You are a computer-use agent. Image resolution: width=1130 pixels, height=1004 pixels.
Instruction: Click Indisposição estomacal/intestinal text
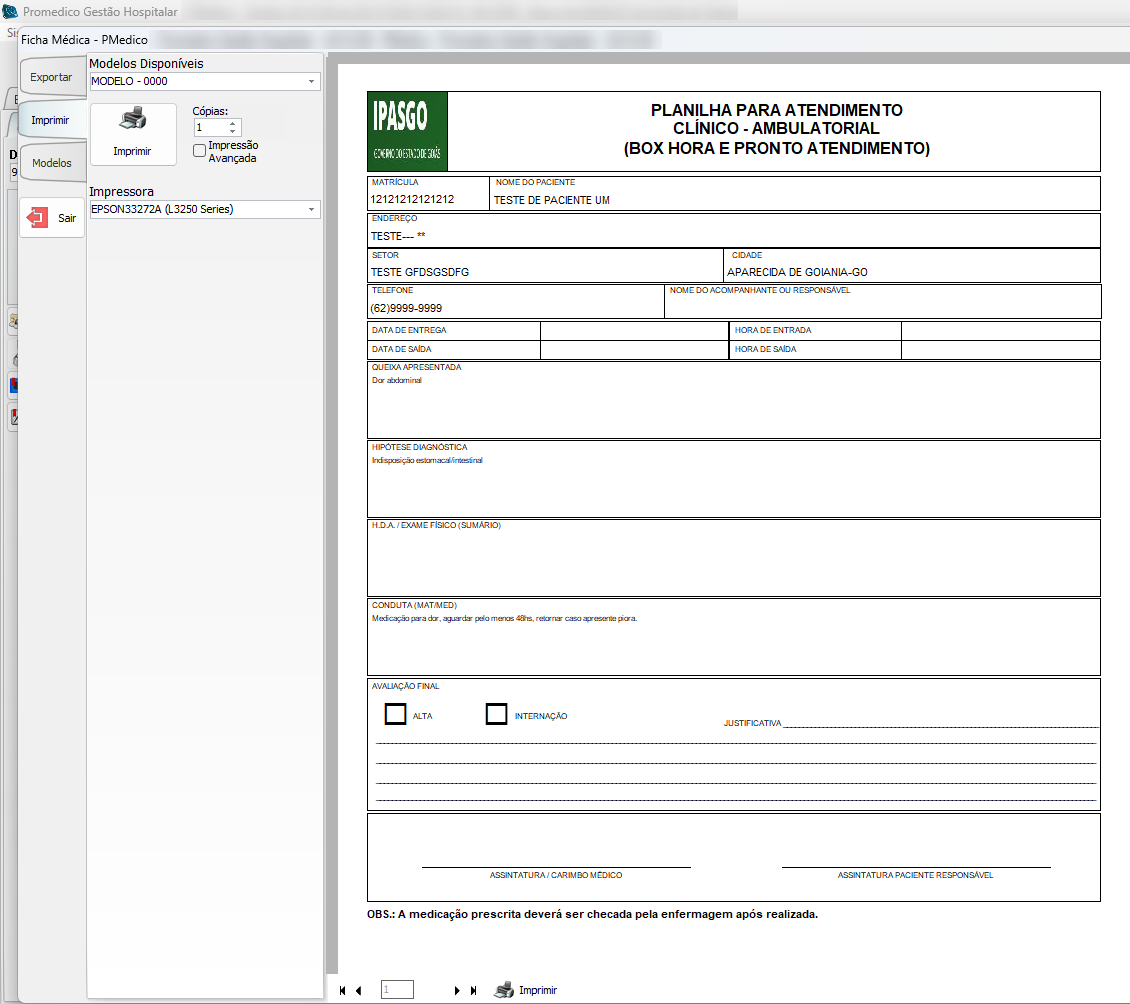coord(427,461)
